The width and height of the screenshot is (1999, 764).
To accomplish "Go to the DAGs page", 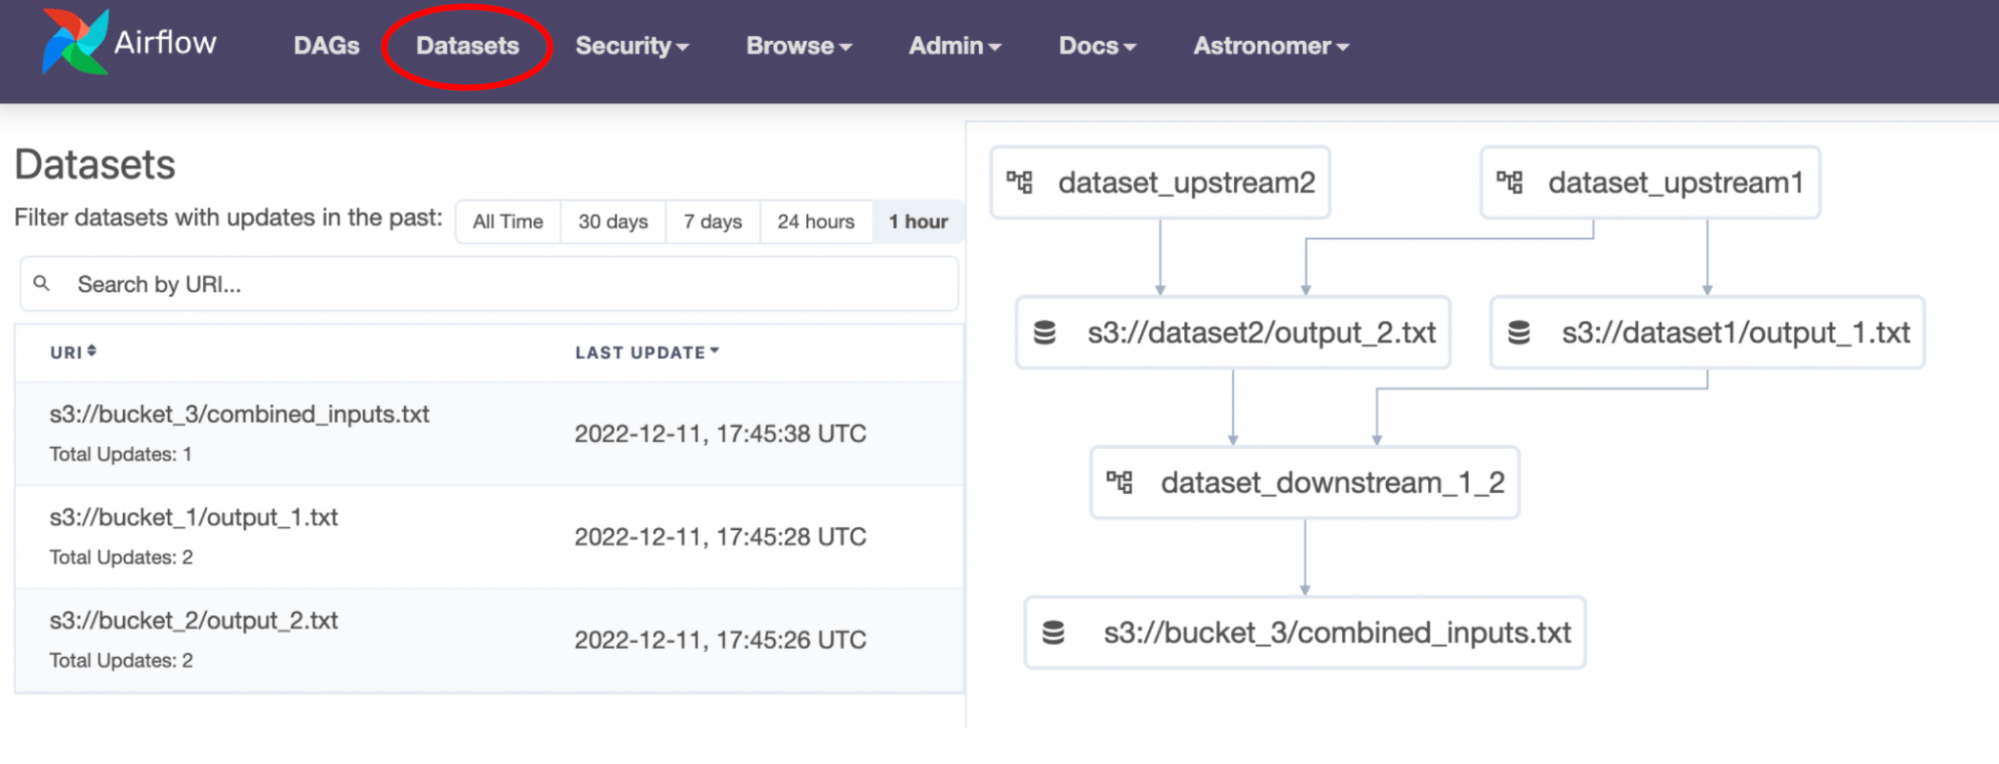I will pos(326,46).
